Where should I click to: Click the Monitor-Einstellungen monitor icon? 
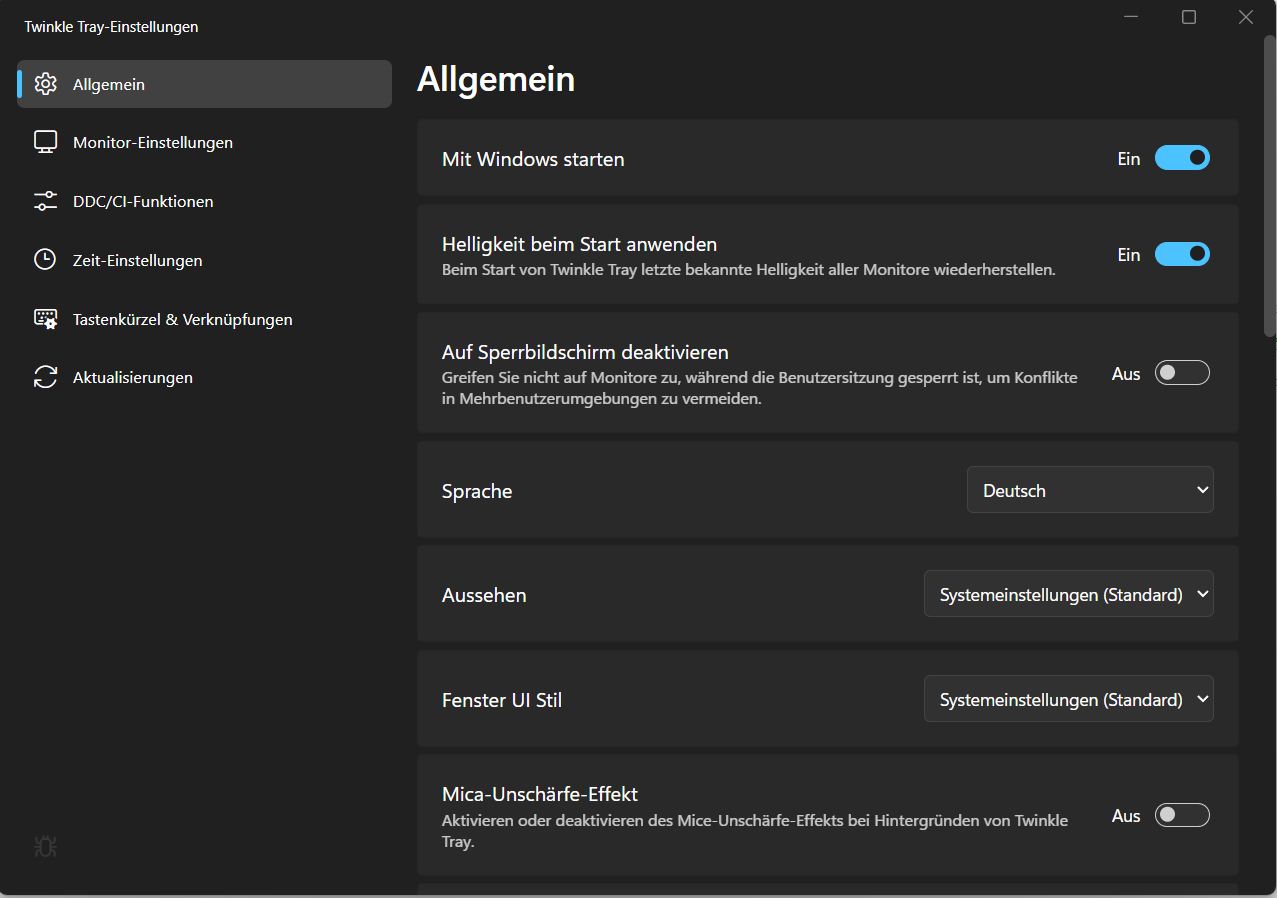click(45, 142)
